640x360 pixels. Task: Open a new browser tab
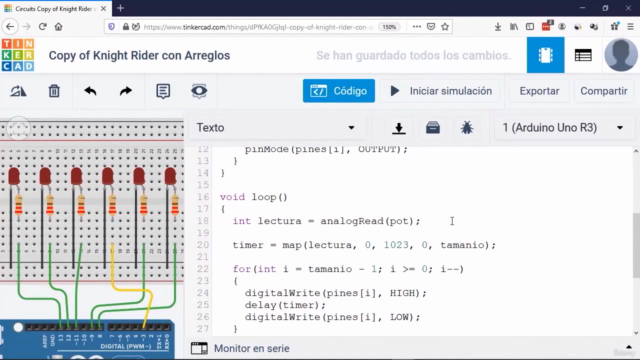point(120,8)
